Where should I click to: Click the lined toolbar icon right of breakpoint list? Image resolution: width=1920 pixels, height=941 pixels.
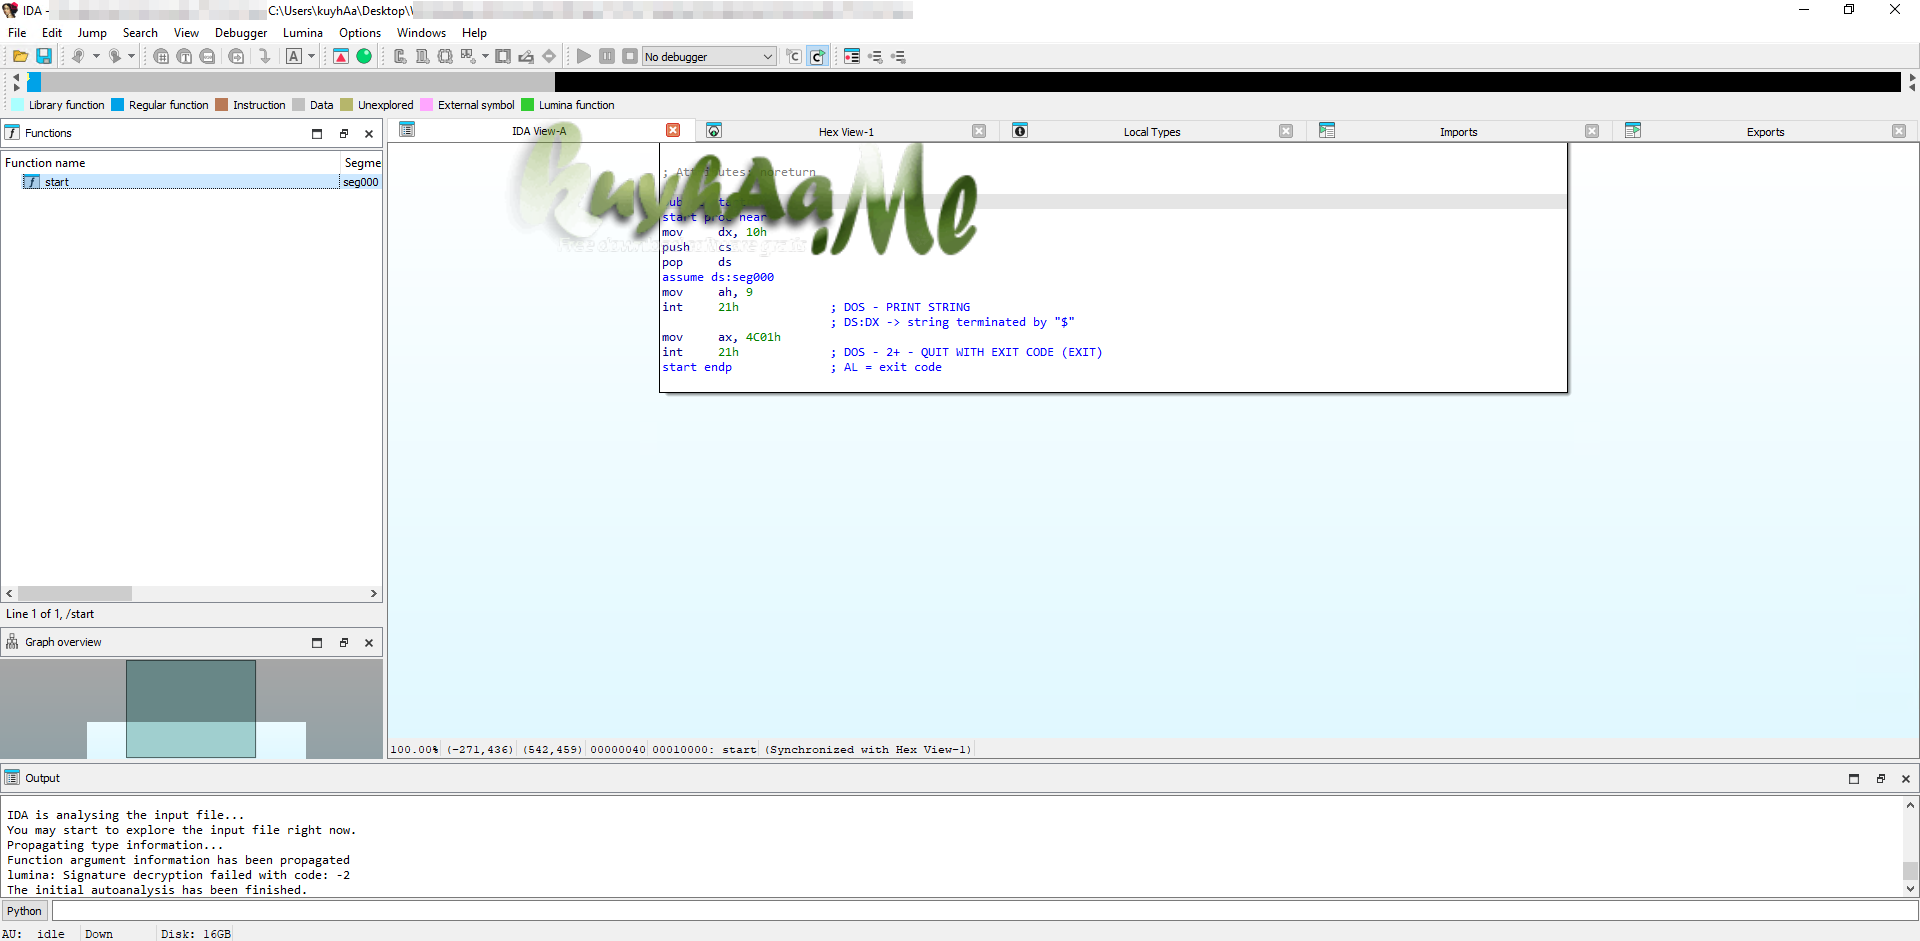pyautogui.click(x=875, y=56)
